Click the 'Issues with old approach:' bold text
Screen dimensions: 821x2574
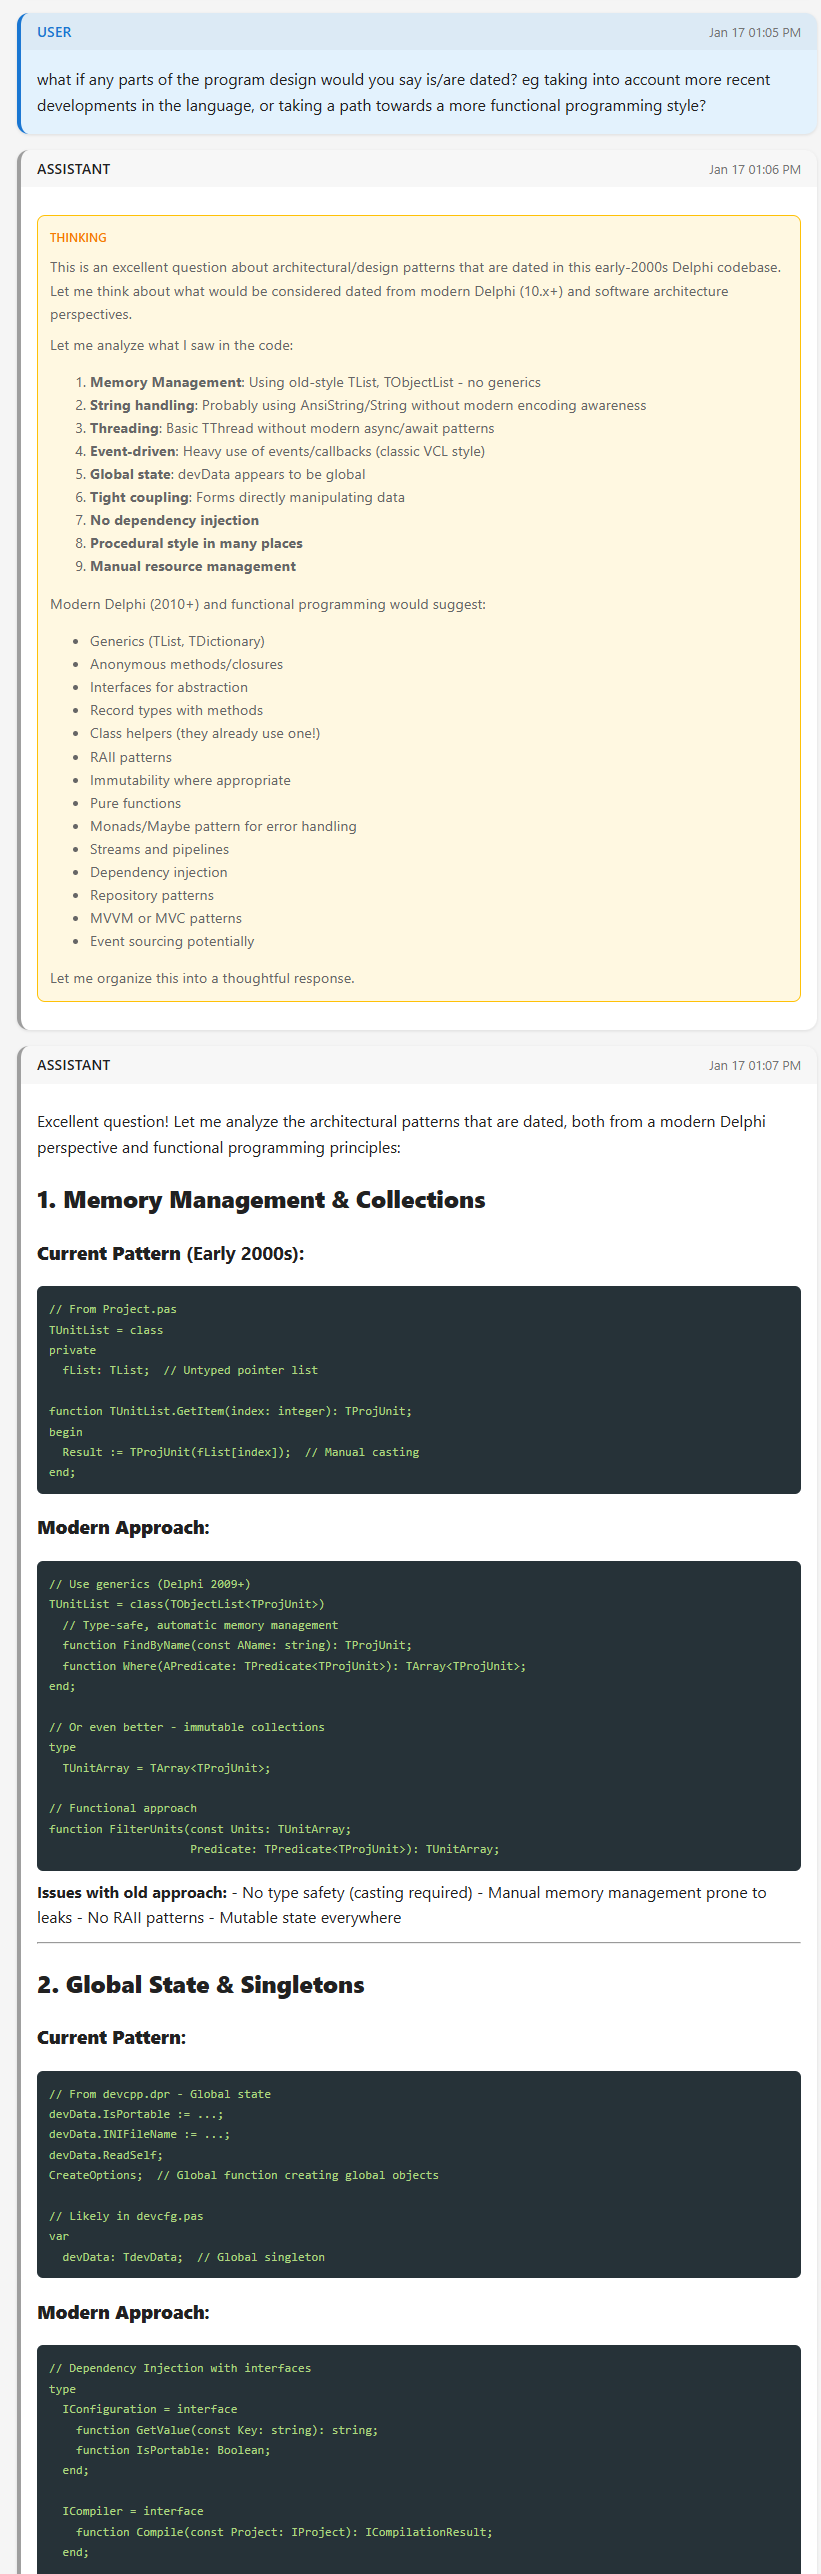click(132, 1893)
